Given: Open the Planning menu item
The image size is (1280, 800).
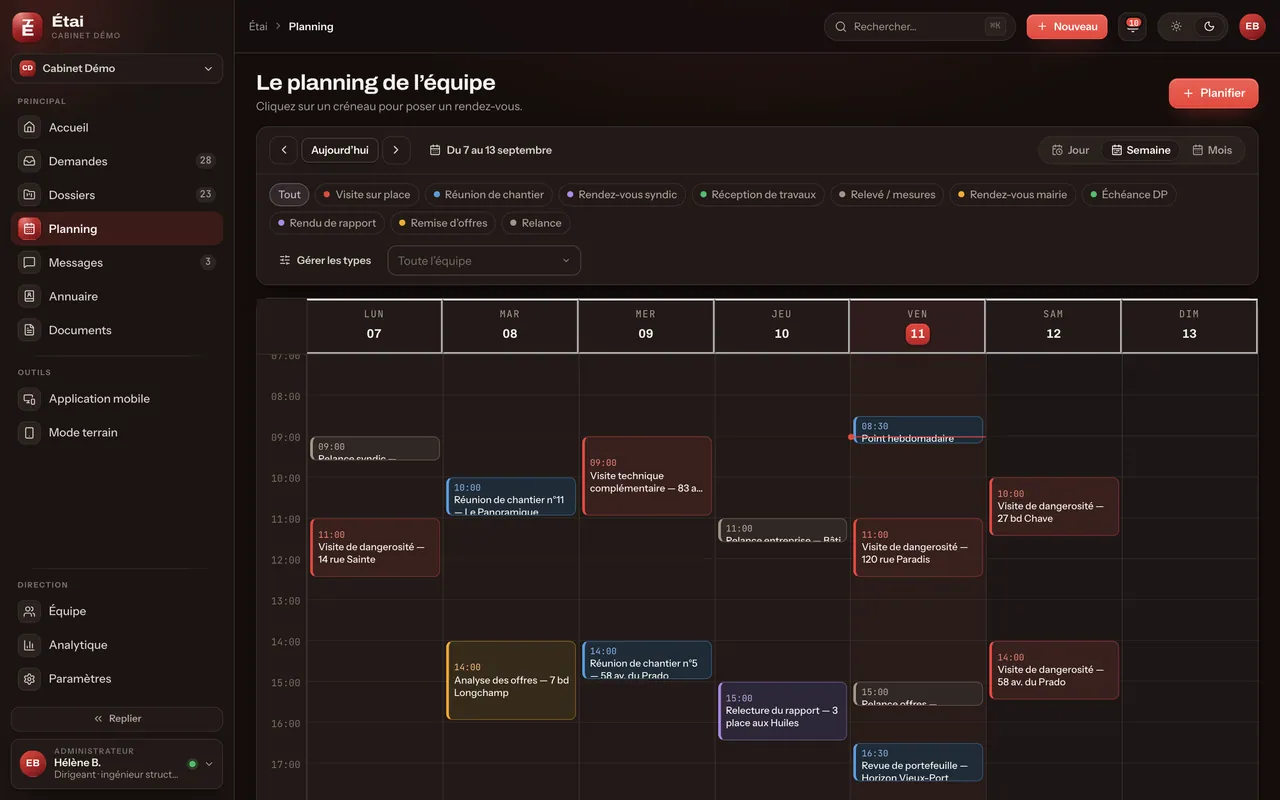Looking at the screenshot, I should point(117,229).
